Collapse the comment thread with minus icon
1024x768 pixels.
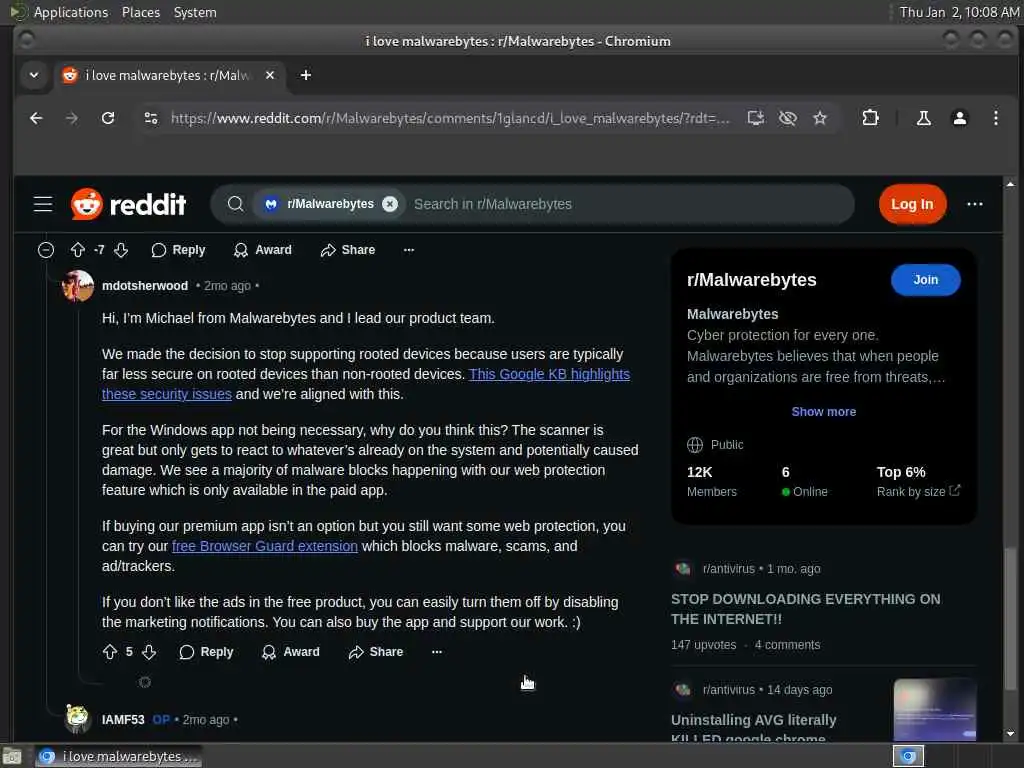tap(46, 250)
